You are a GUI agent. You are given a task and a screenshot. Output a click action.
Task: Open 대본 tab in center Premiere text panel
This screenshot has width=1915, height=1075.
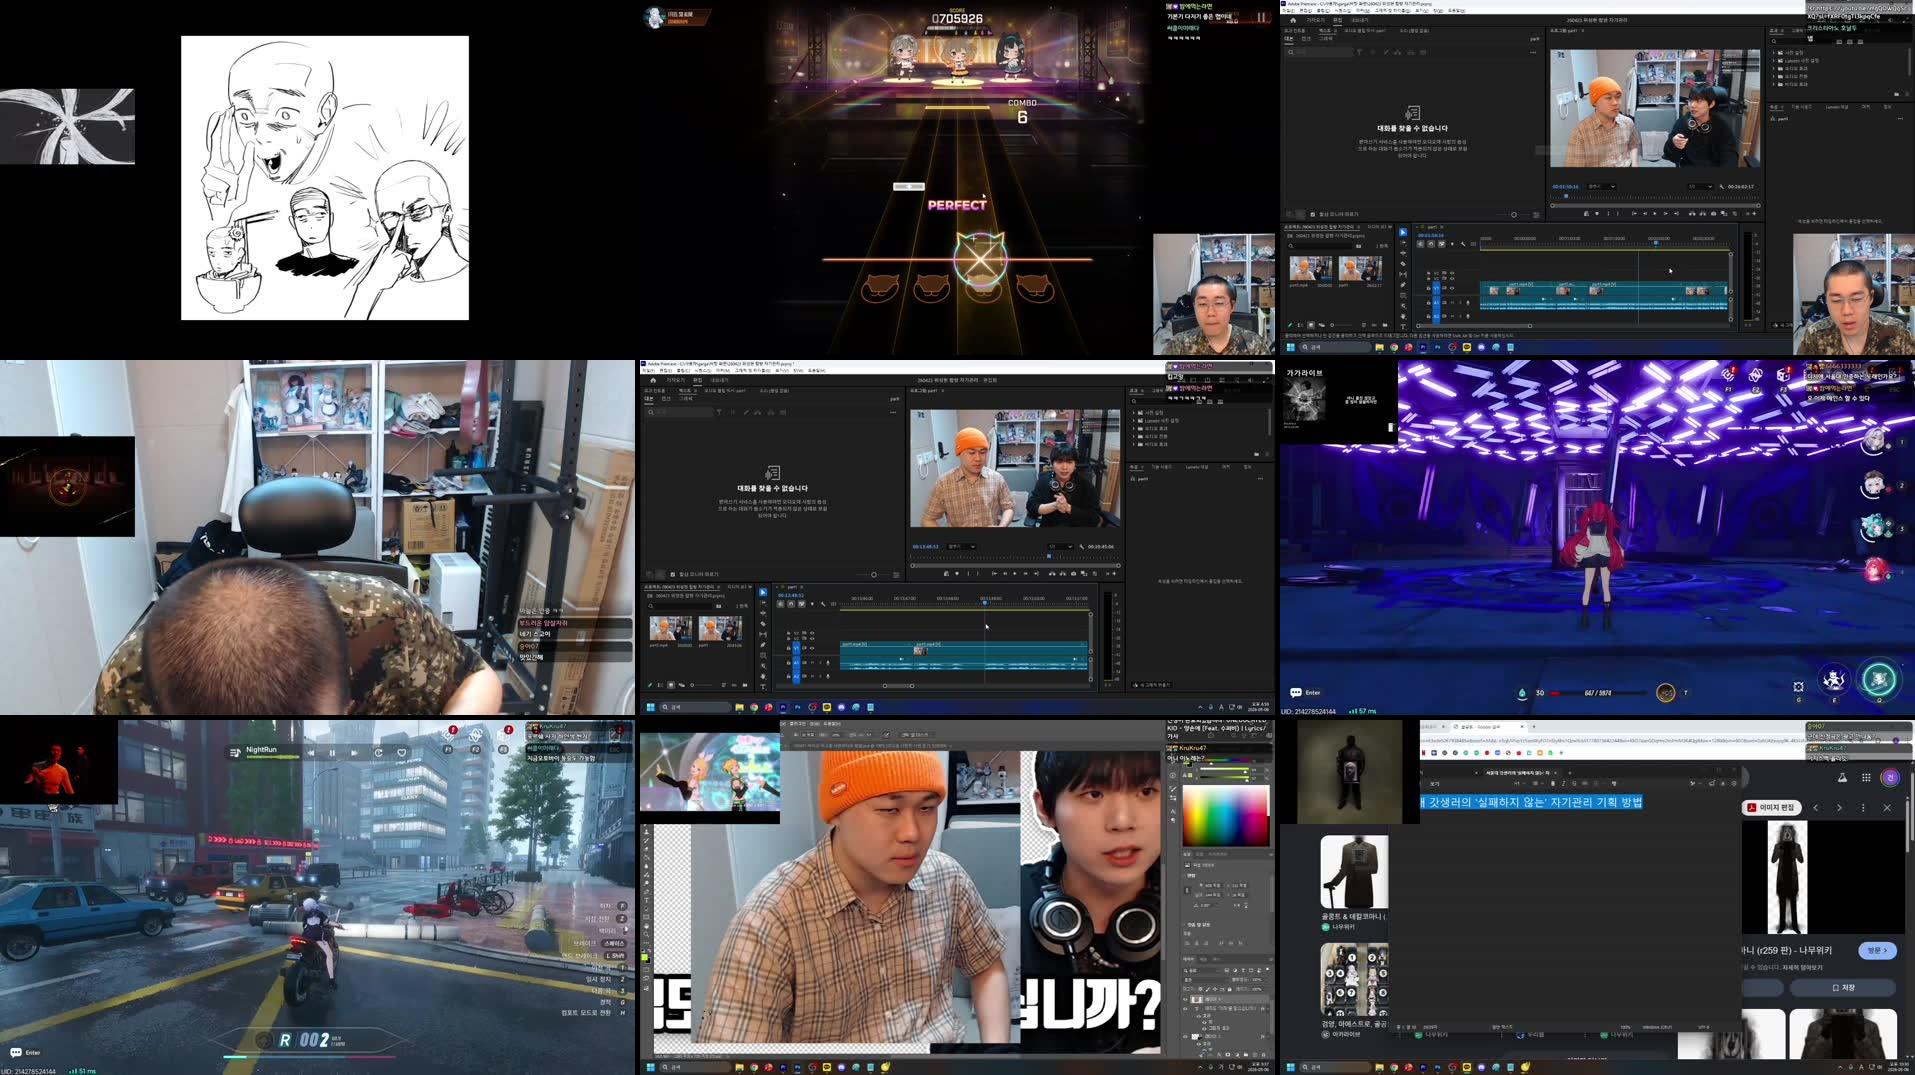(x=649, y=399)
